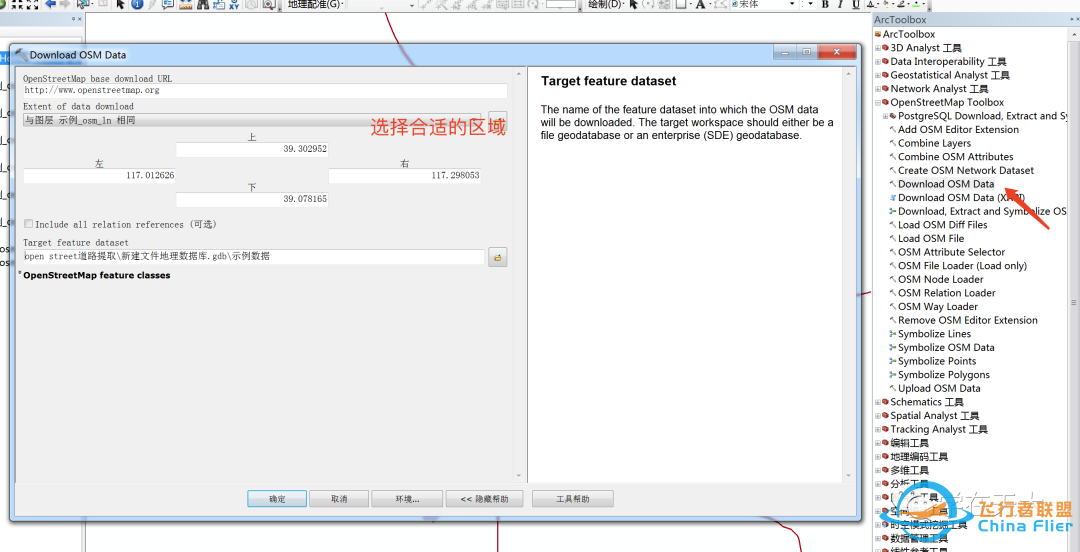Pick the font color swatch
The width and height of the screenshot is (1080, 552).
[x=871, y=5]
